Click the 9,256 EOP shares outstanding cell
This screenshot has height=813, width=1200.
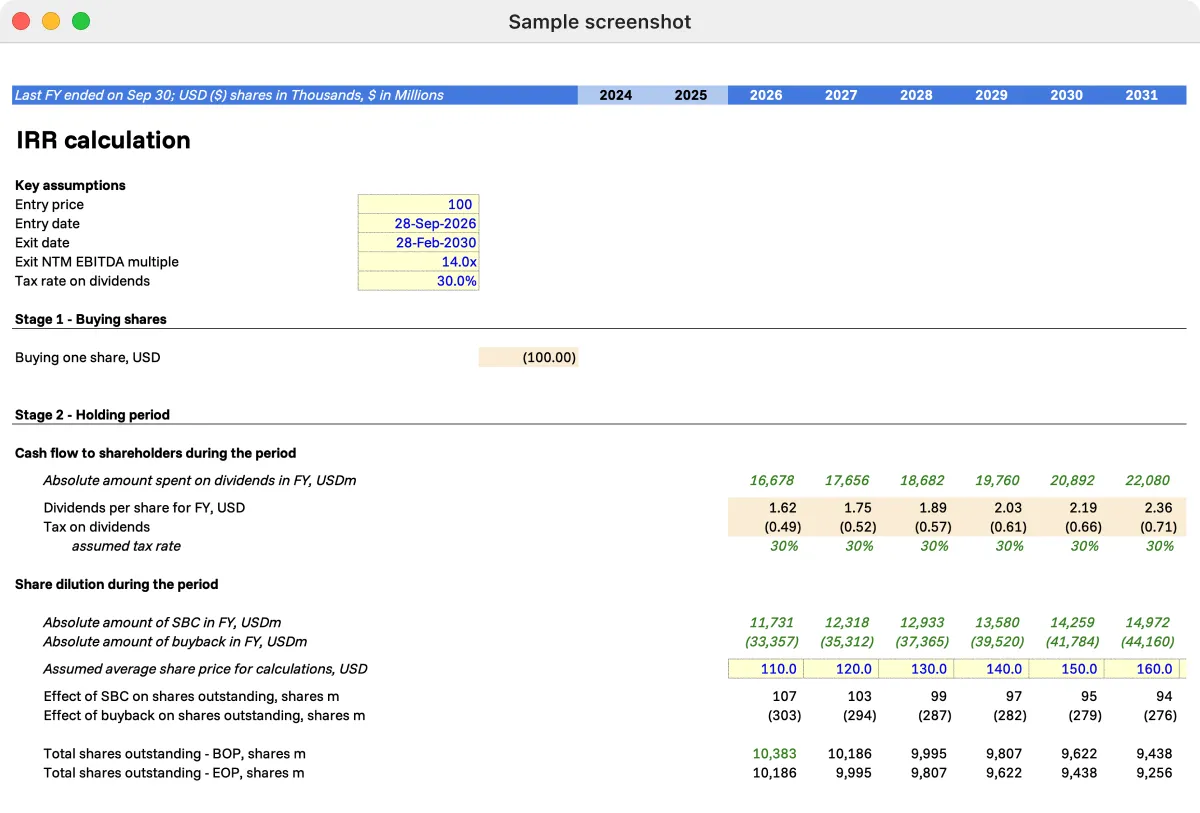[x=1153, y=773]
